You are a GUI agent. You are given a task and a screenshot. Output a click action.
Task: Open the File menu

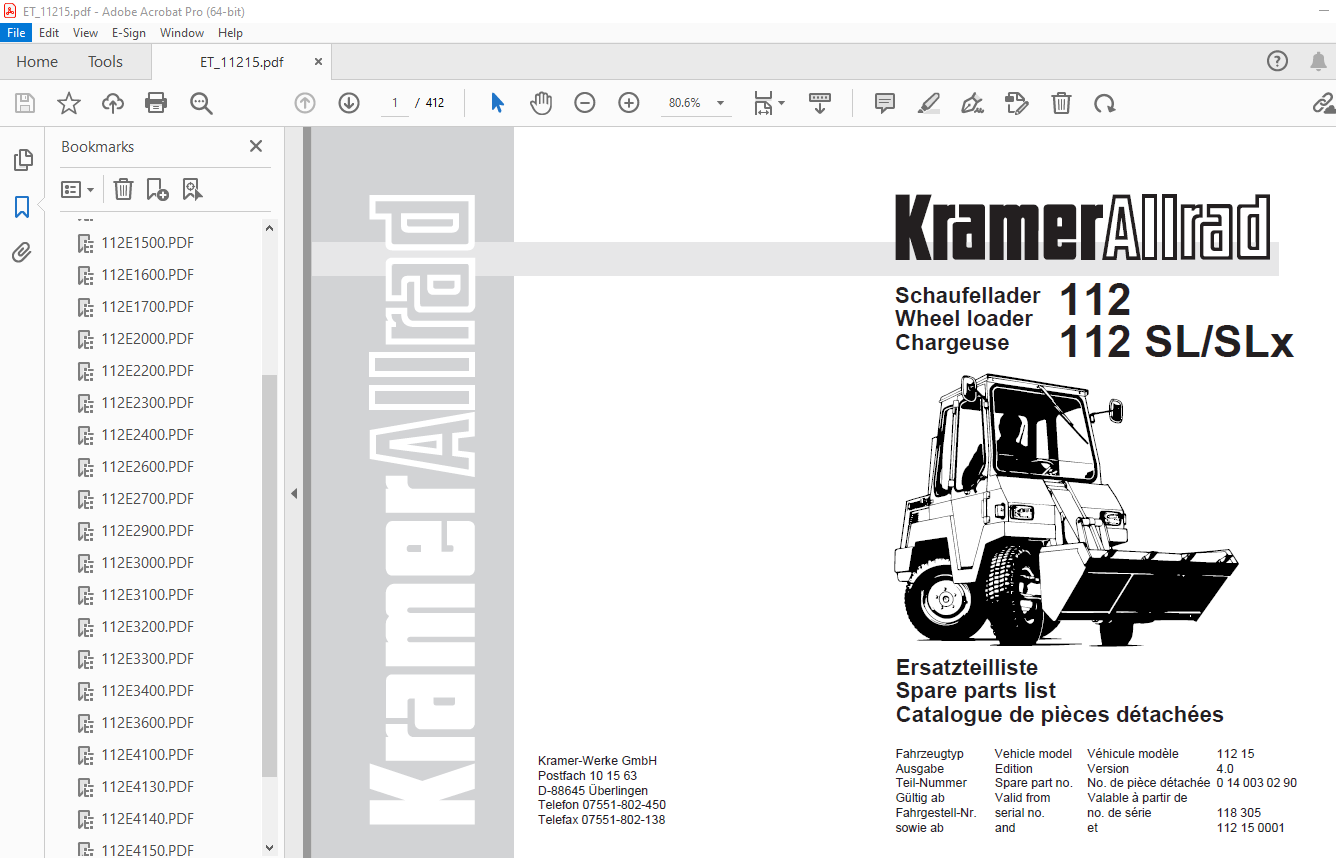click(17, 33)
